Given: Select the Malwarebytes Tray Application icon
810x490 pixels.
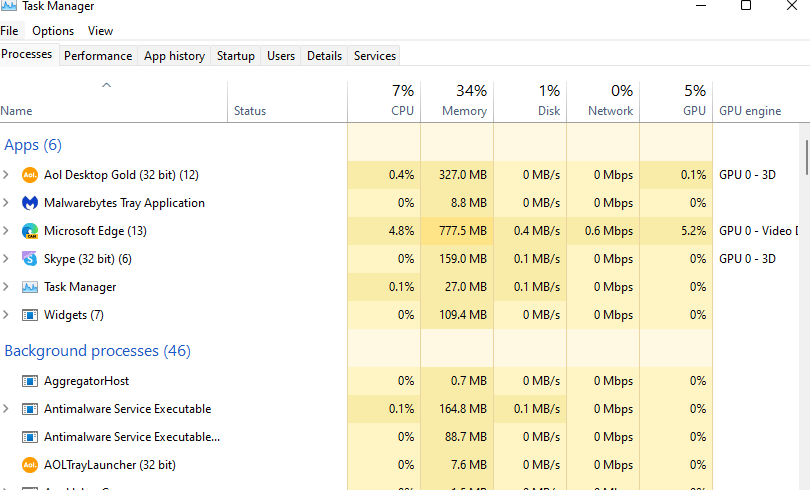Looking at the screenshot, I should pyautogui.click(x=30, y=203).
